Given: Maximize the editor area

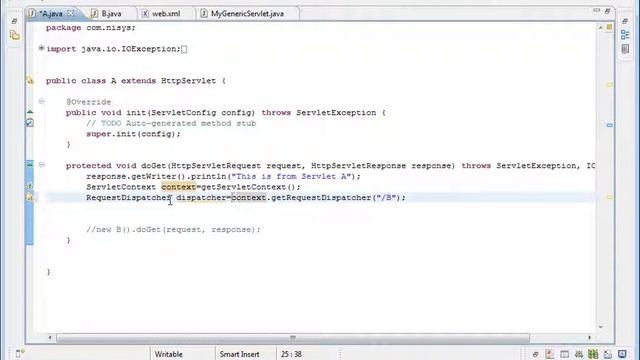Looking at the screenshot, I should click(x=607, y=11).
